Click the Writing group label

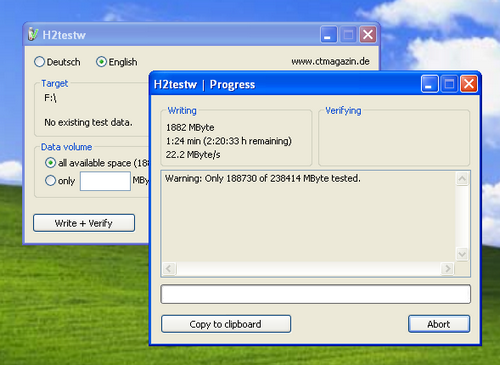tap(182, 111)
